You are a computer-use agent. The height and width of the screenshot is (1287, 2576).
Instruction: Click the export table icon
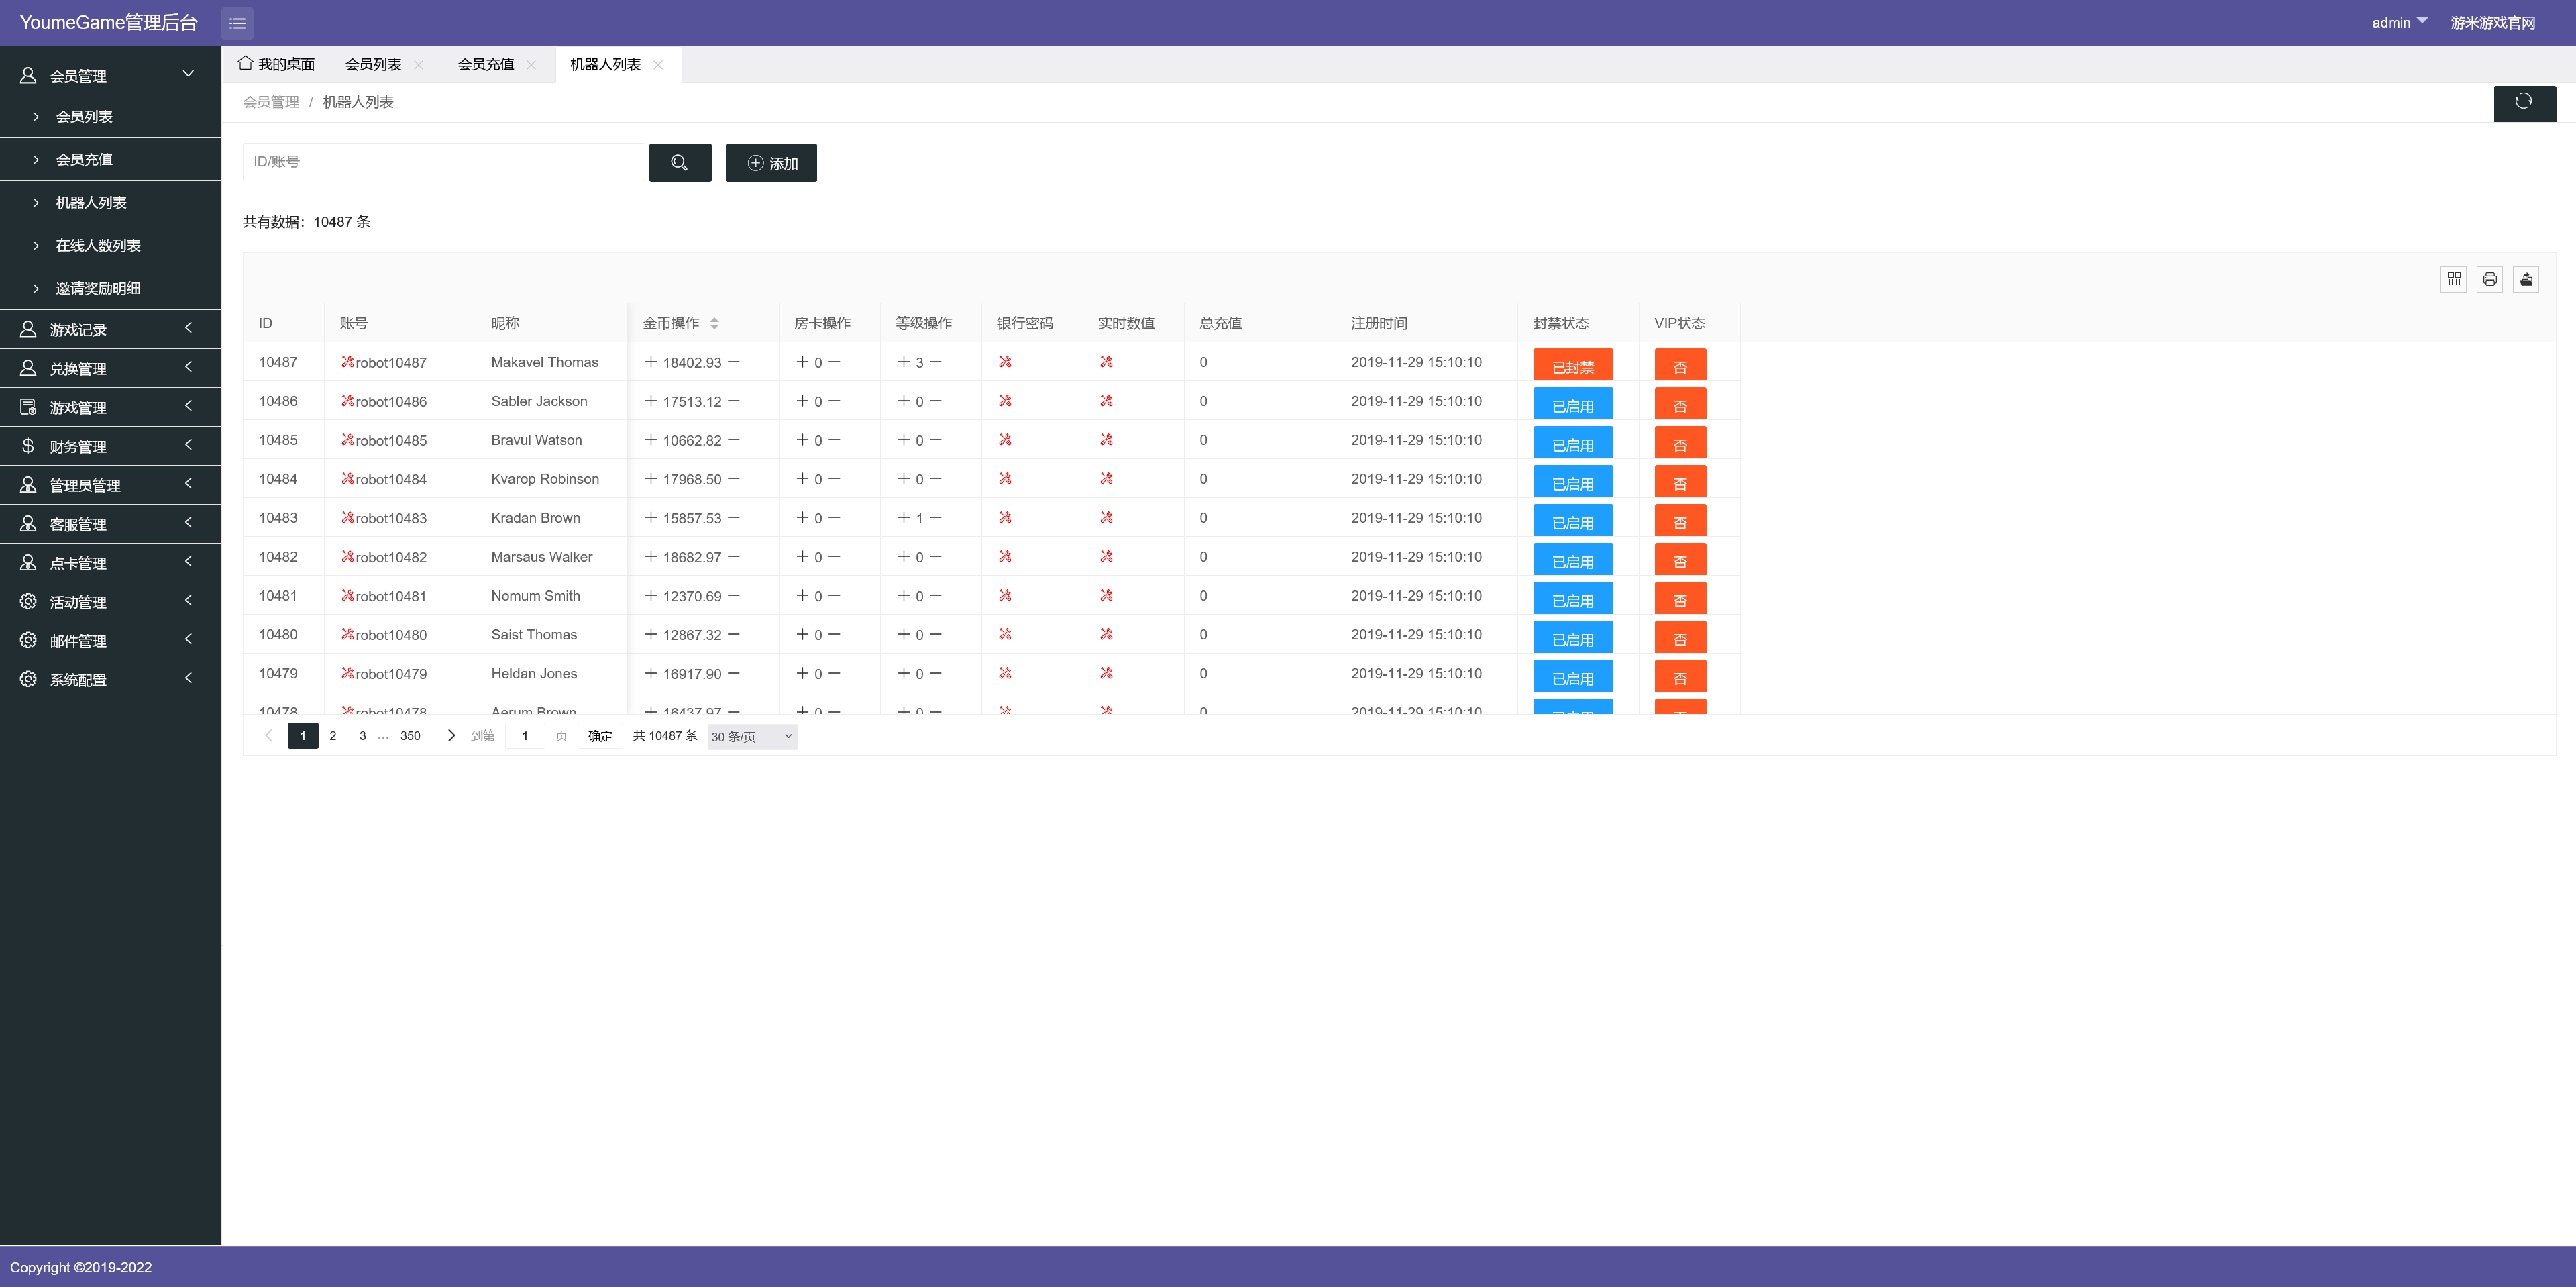(2525, 279)
